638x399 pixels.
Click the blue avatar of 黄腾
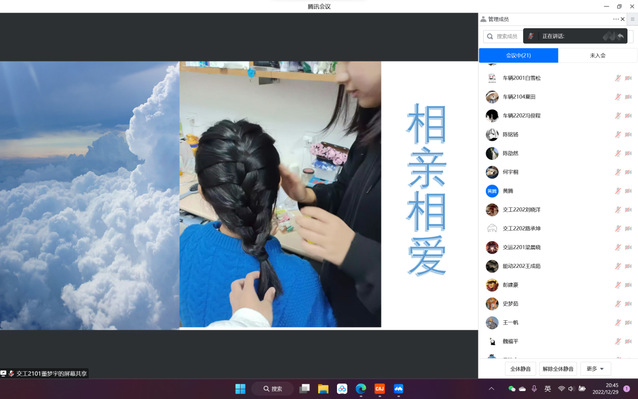coord(492,191)
